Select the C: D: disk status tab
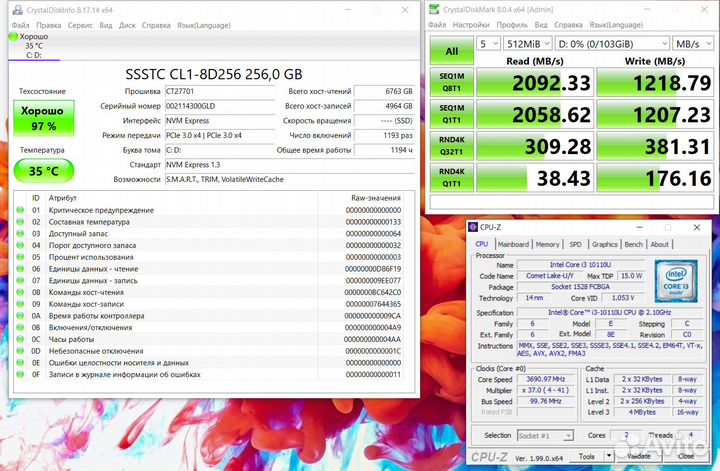 pos(34,46)
